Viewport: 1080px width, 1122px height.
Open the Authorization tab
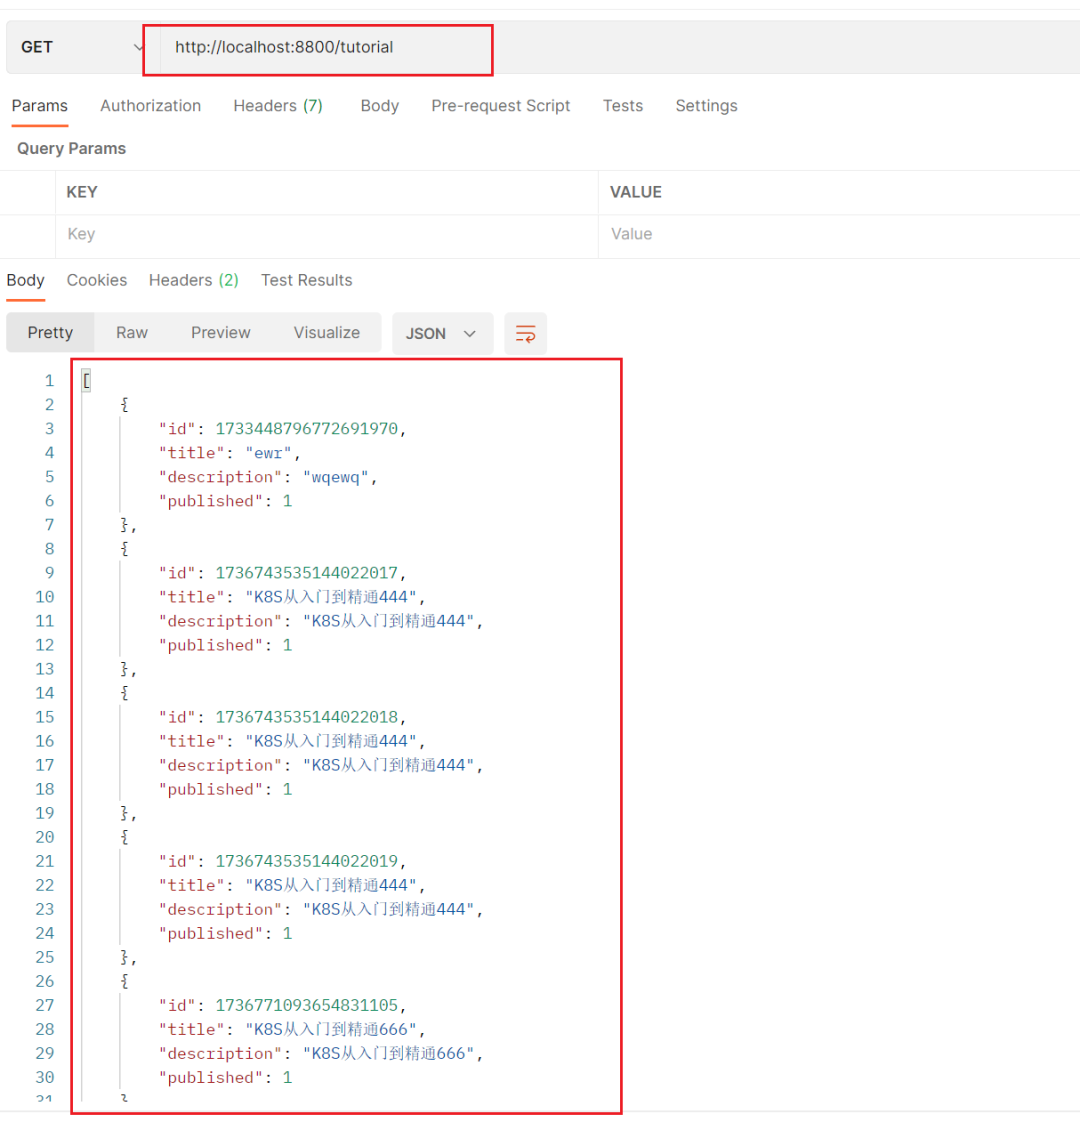click(x=150, y=106)
